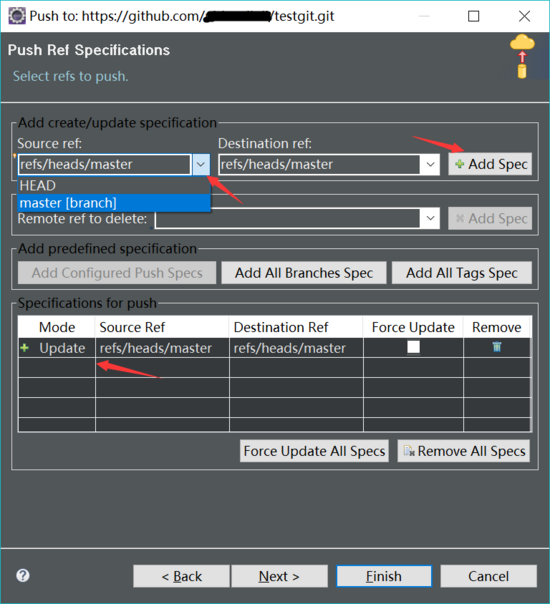Toggle Force Update checkbox for master
Image resolution: width=550 pixels, height=604 pixels.
[x=413, y=347]
